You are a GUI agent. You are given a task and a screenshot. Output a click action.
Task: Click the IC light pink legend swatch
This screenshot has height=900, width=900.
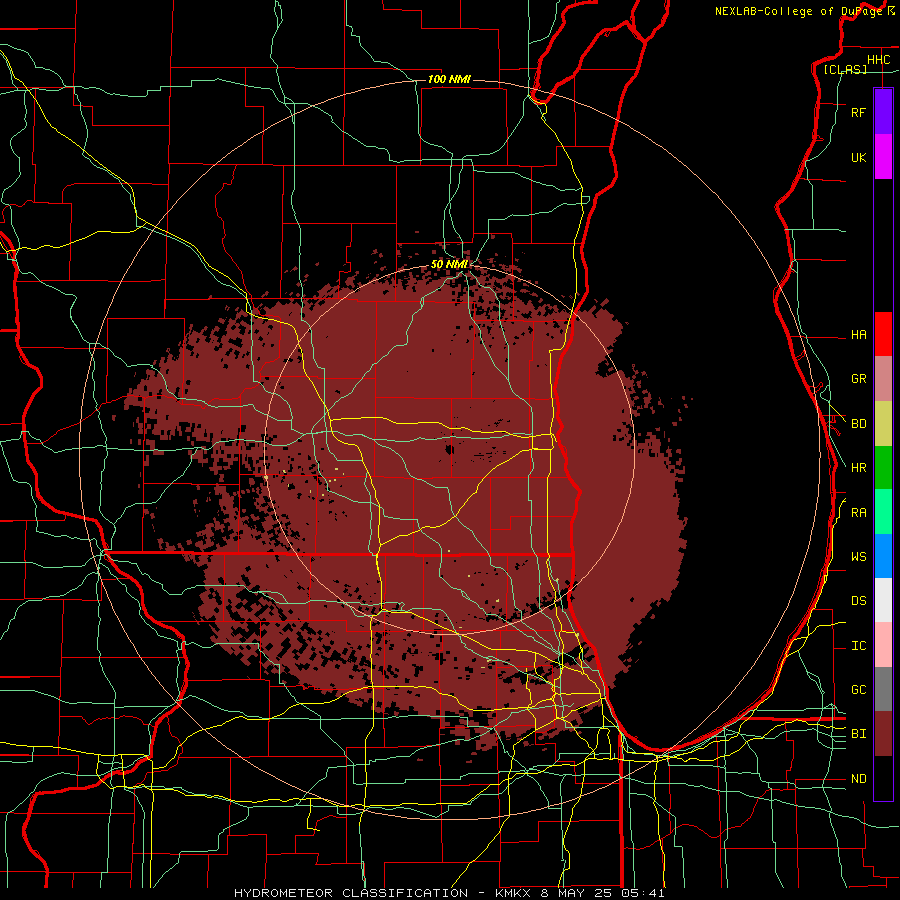click(883, 645)
